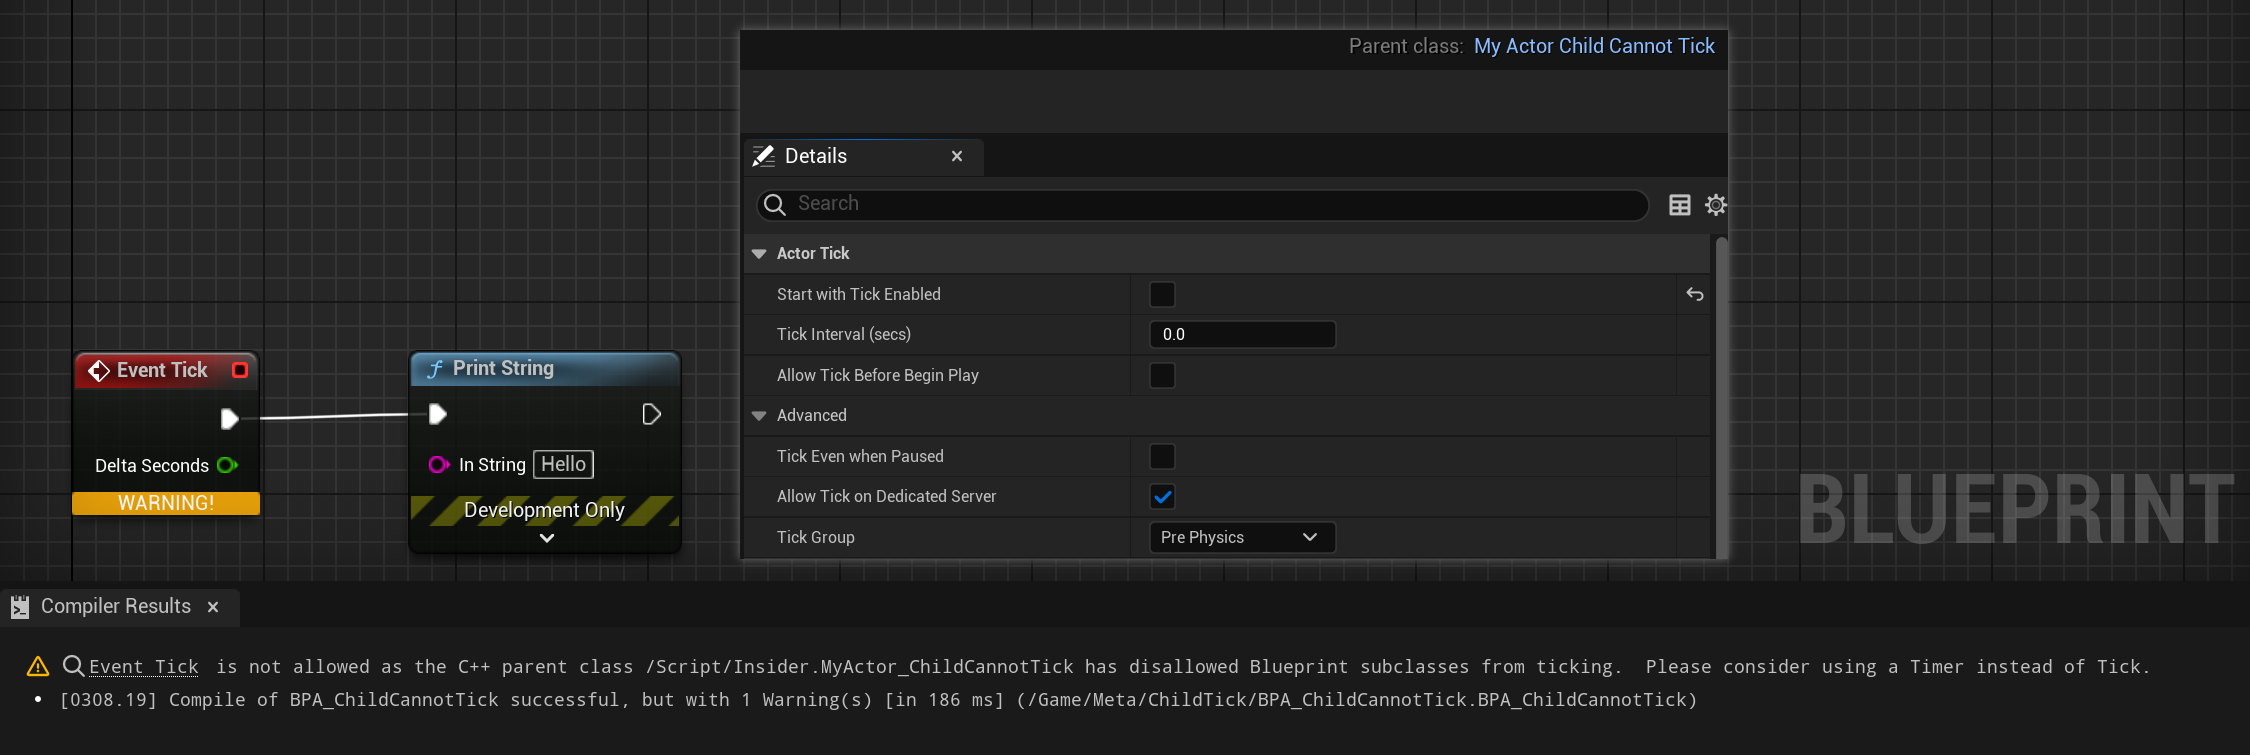Collapse the Advanced section
2250x755 pixels.
(x=759, y=416)
